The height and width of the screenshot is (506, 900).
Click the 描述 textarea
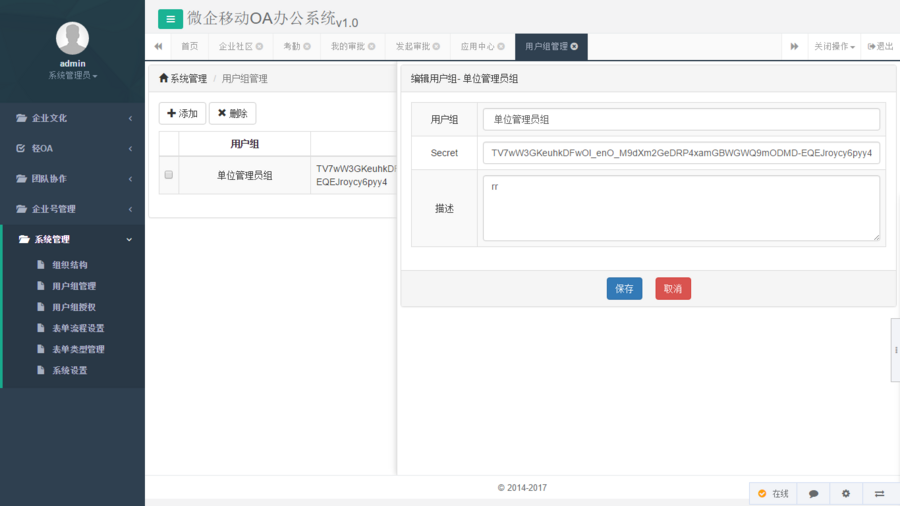click(681, 208)
